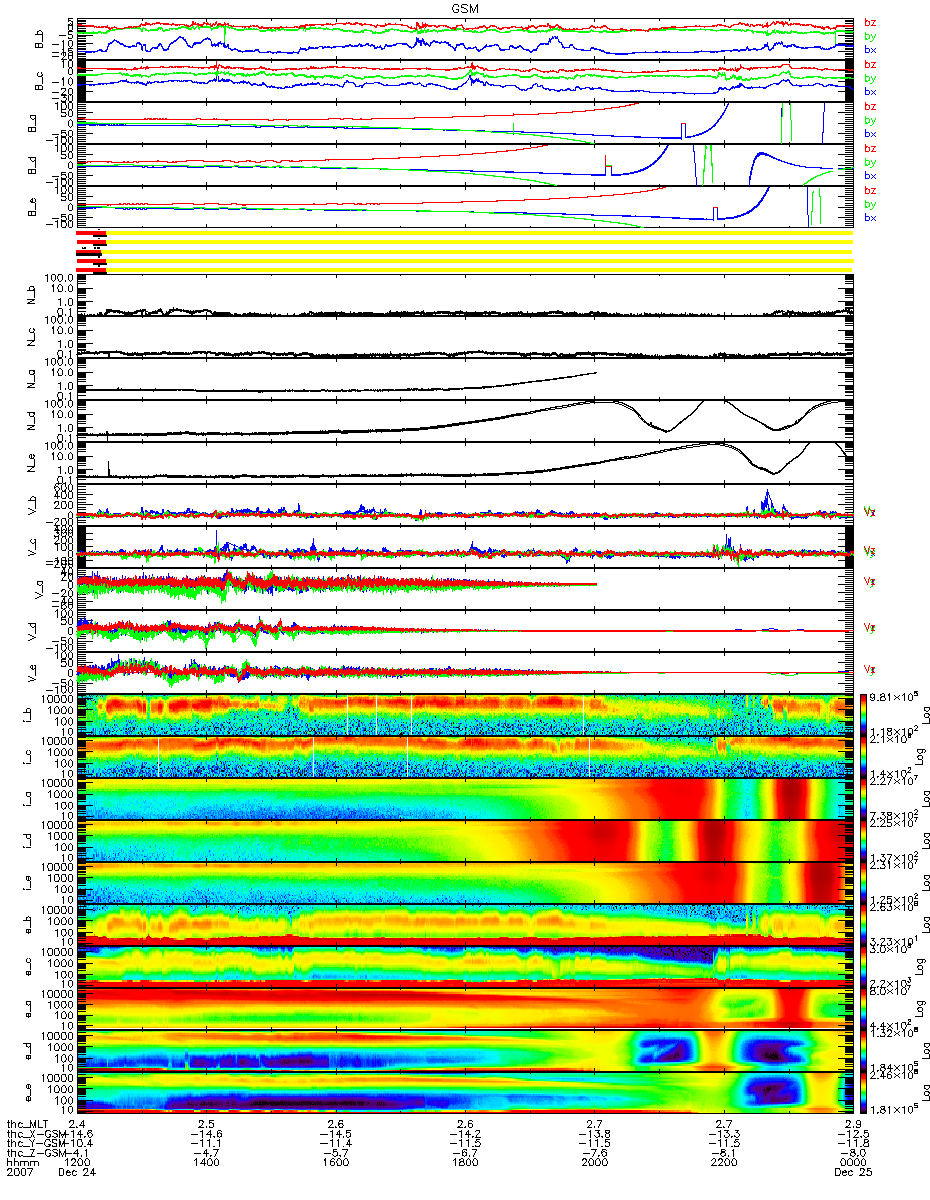Click the i_b spectrogram color bar
The height and width of the screenshot is (1200, 930).
click(x=865, y=715)
